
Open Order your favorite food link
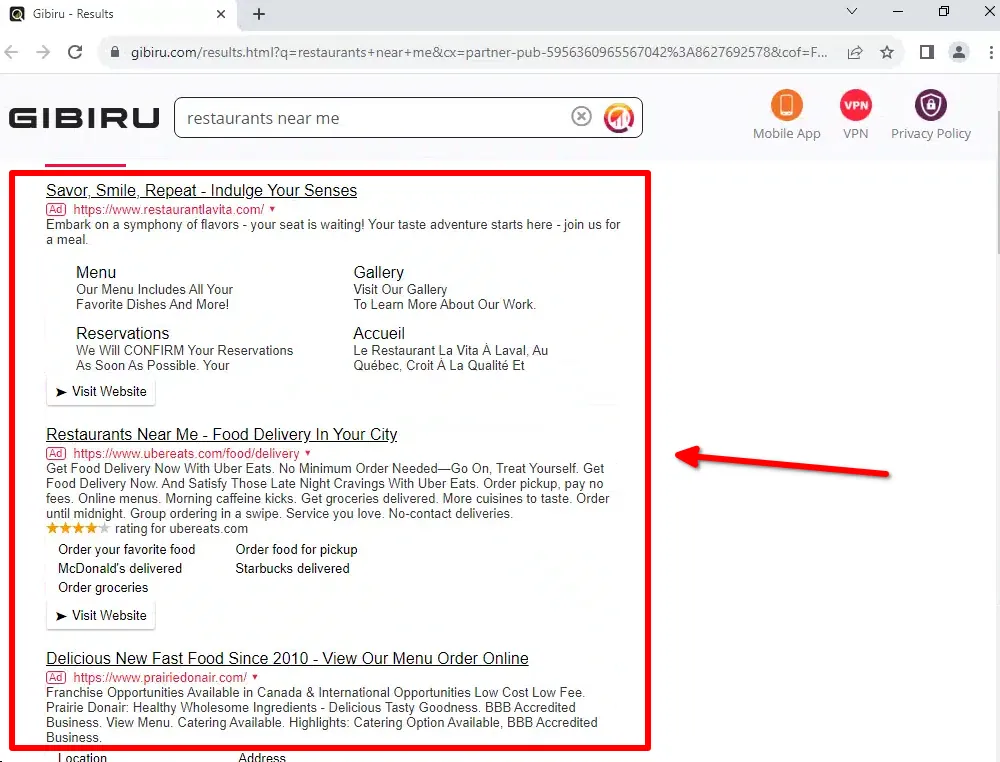[126, 550]
